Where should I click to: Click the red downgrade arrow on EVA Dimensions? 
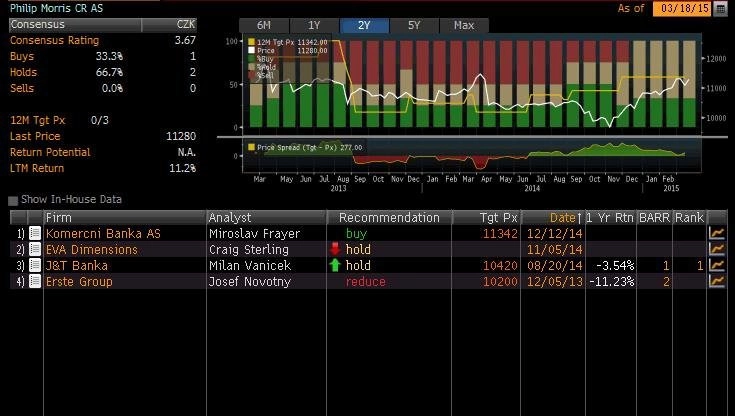(335, 249)
